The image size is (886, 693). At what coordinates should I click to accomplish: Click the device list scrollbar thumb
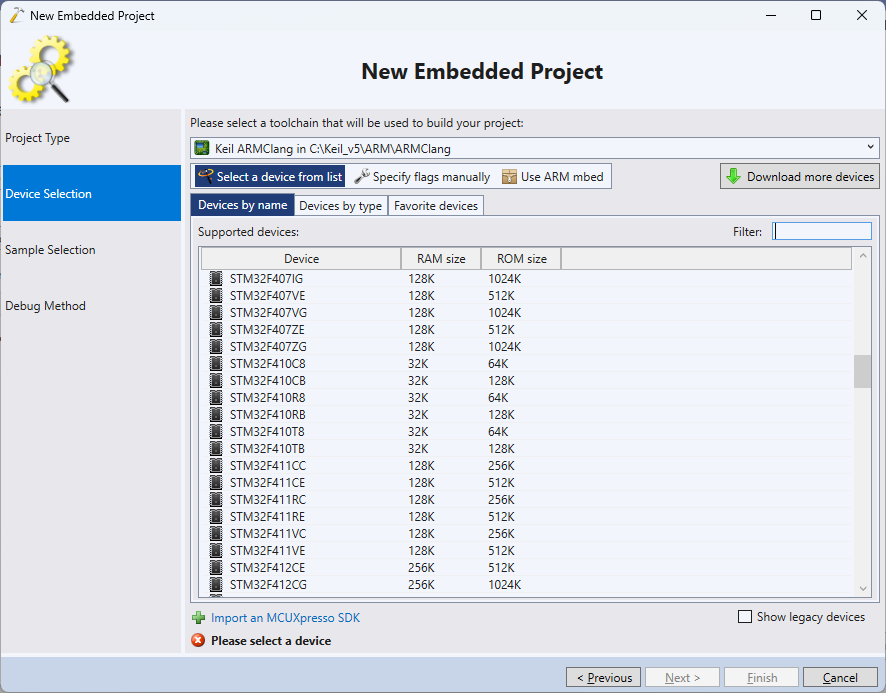(862, 371)
